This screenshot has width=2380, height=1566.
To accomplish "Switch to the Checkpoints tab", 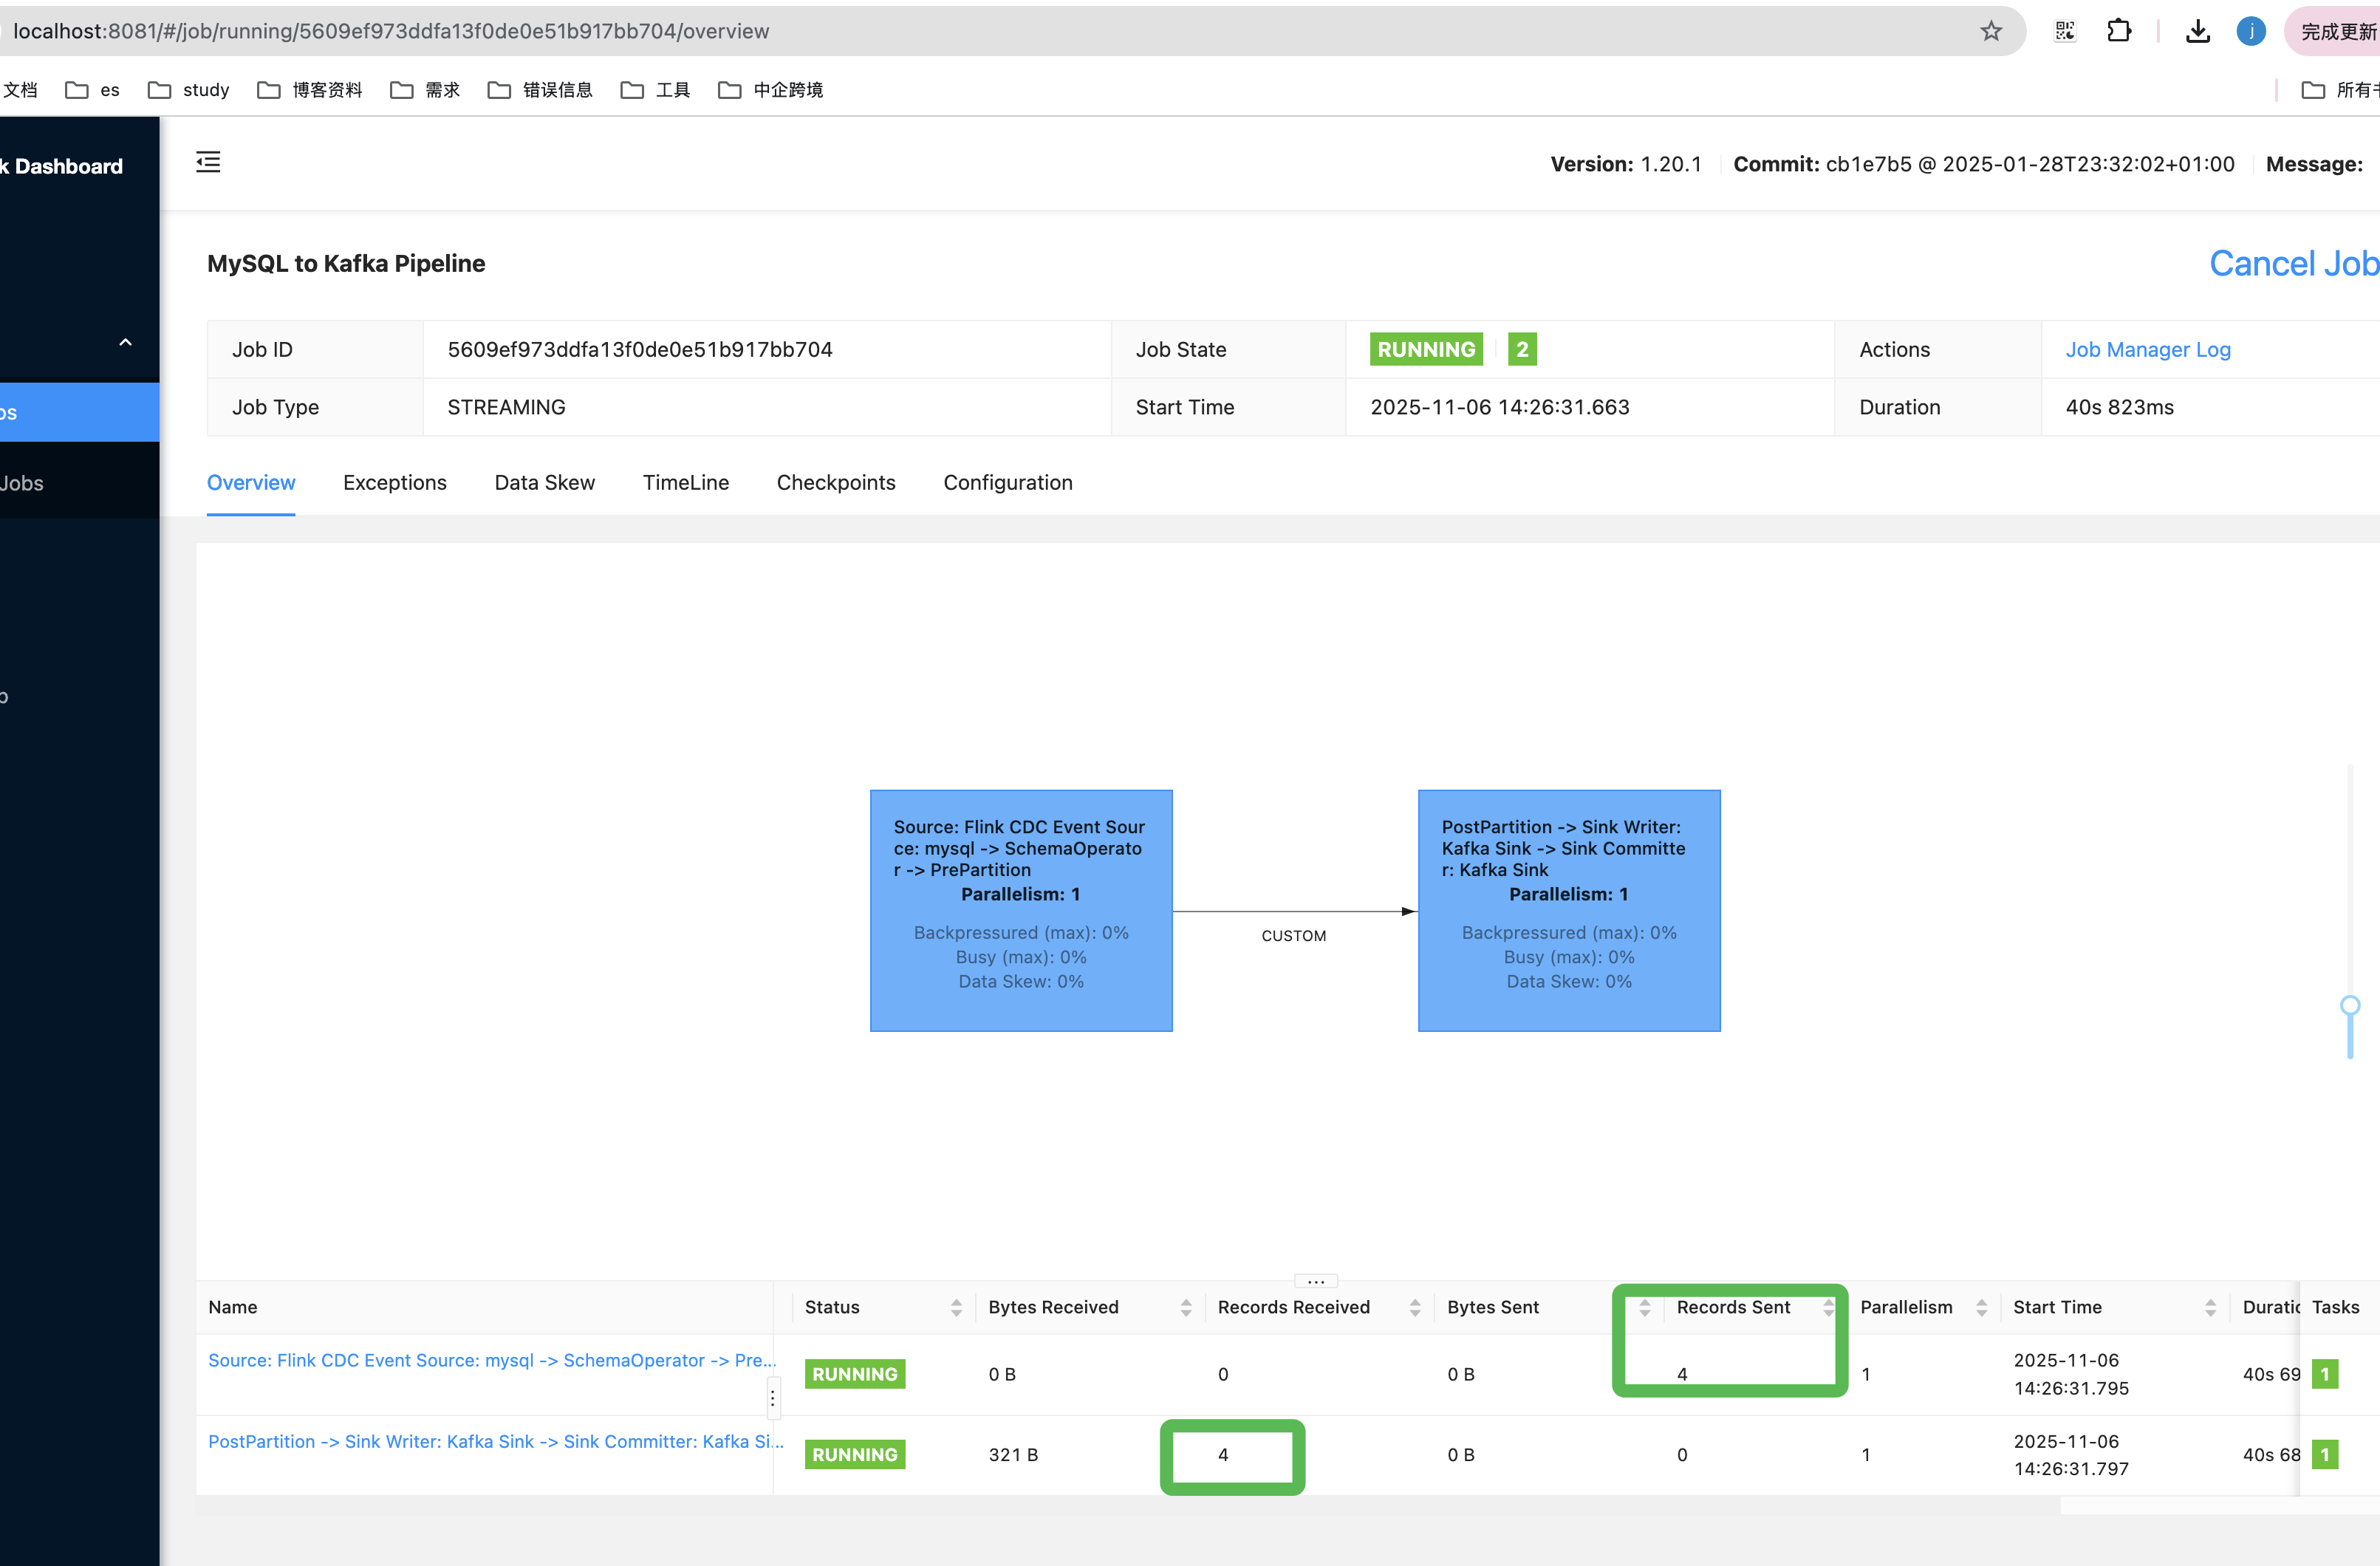I will point(835,483).
